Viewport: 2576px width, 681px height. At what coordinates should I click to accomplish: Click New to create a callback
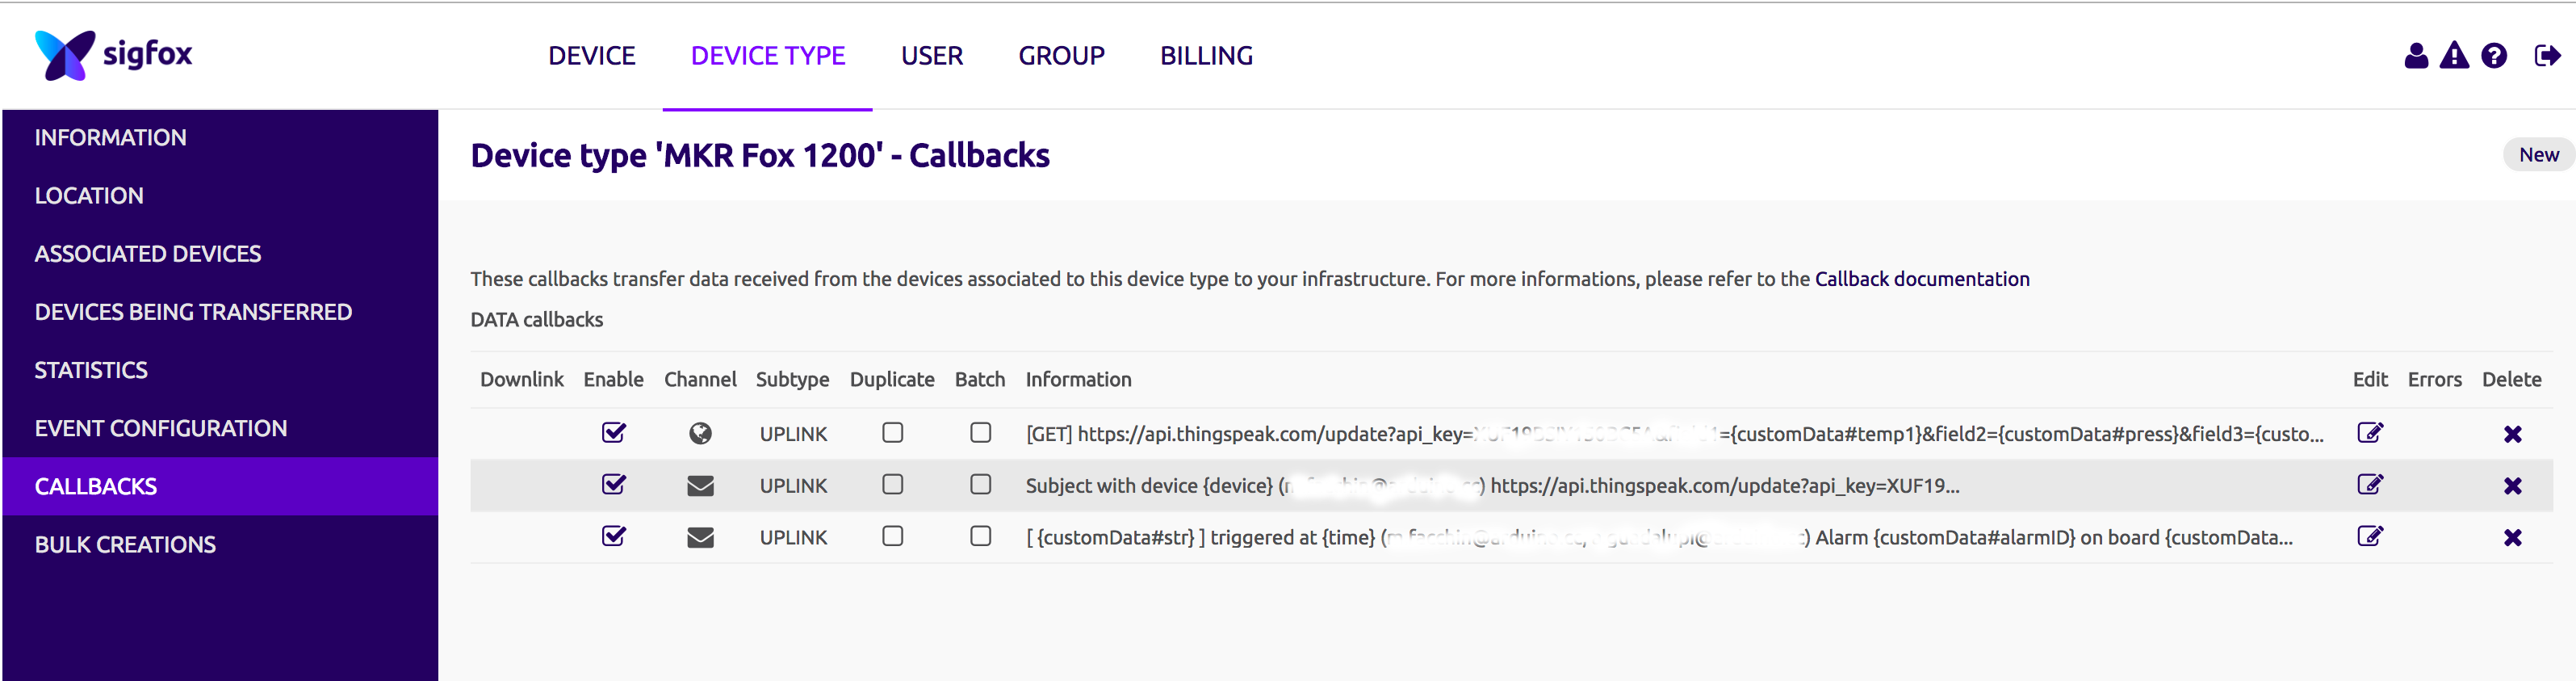(2537, 155)
